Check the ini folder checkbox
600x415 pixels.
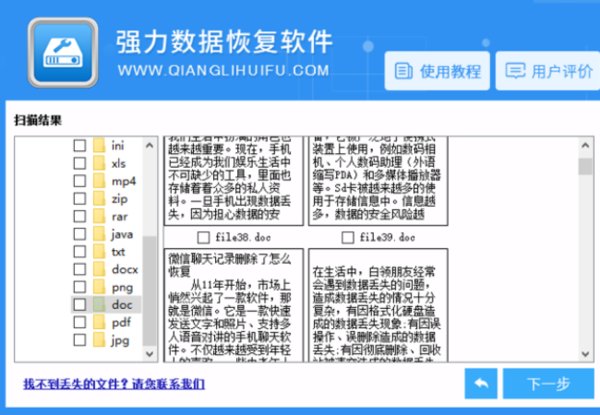[x=80, y=146]
